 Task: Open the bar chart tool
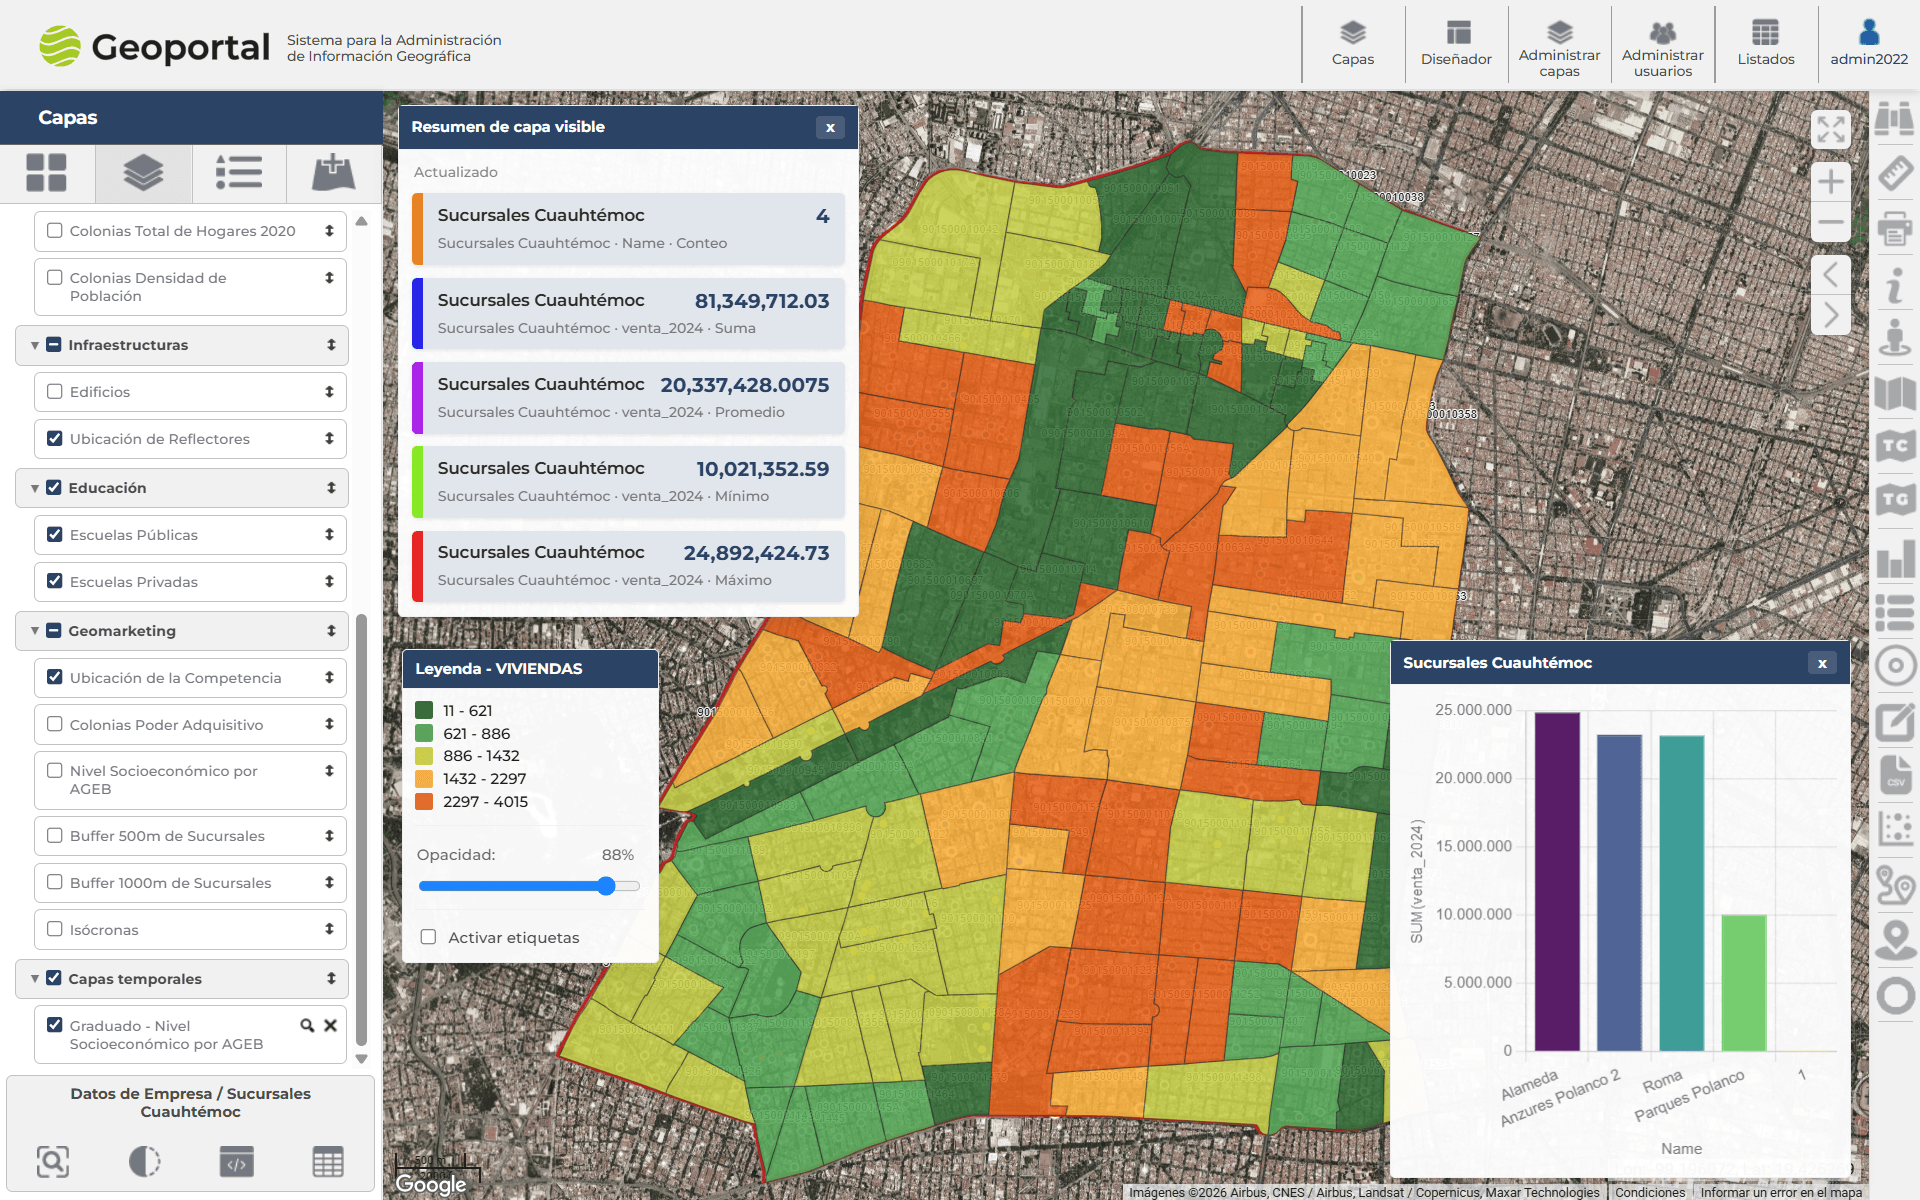pyautogui.click(x=1894, y=558)
